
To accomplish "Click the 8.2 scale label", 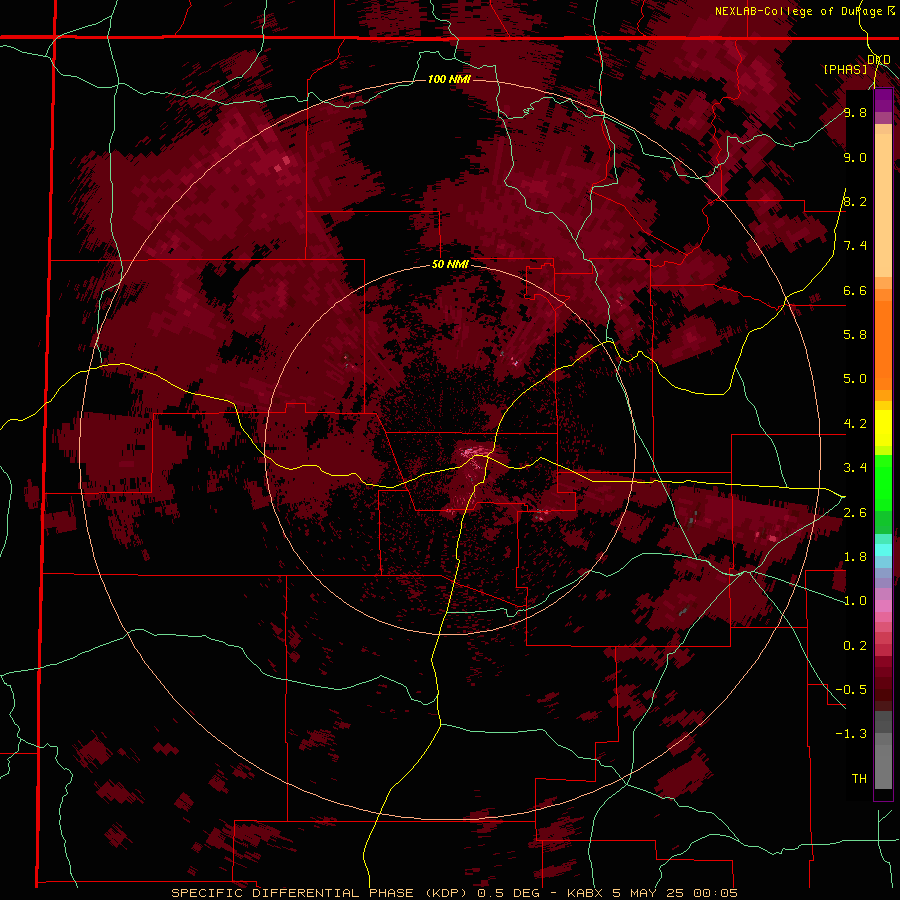I will (855, 201).
